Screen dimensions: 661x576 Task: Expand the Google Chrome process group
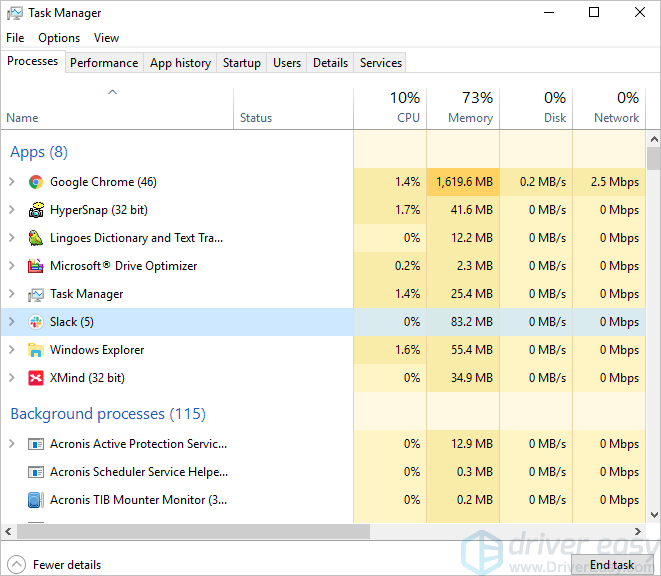click(x=12, y=182)
